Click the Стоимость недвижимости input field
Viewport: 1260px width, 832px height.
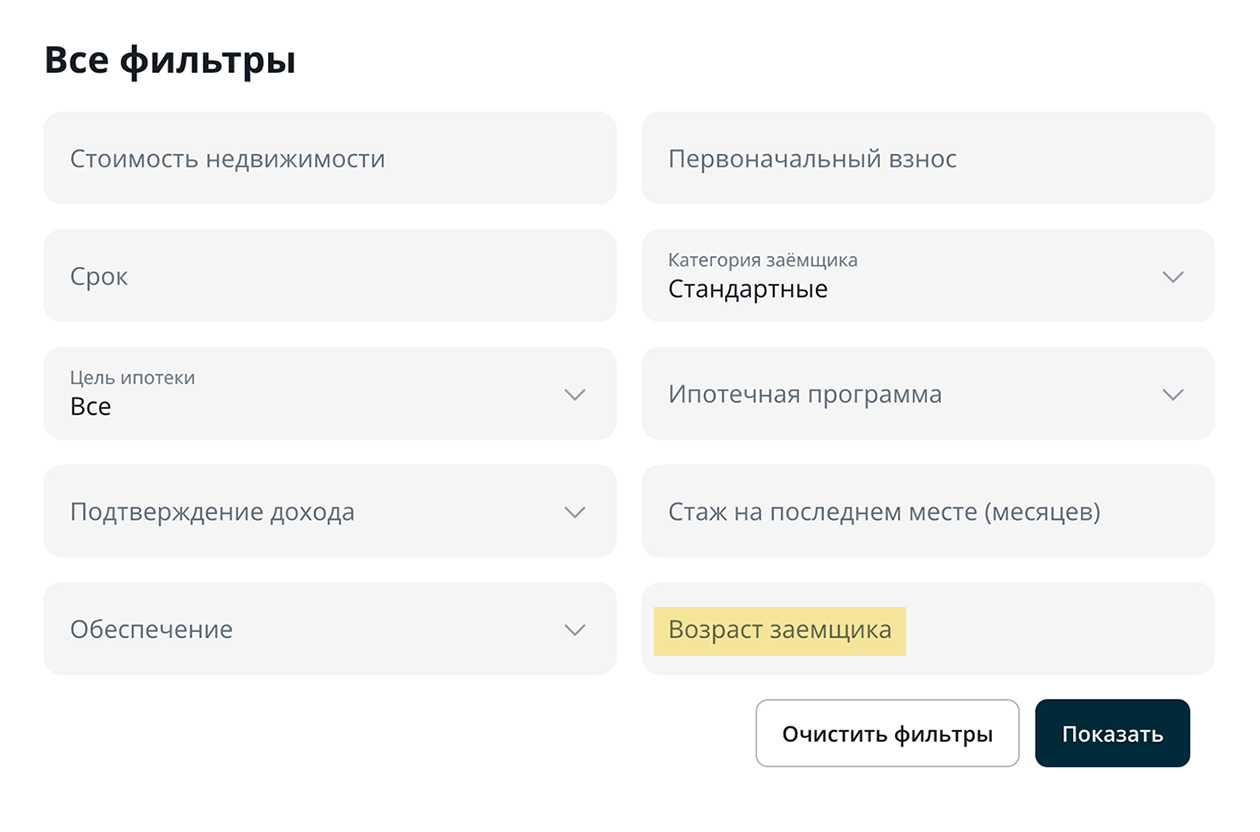click(330, 158)
